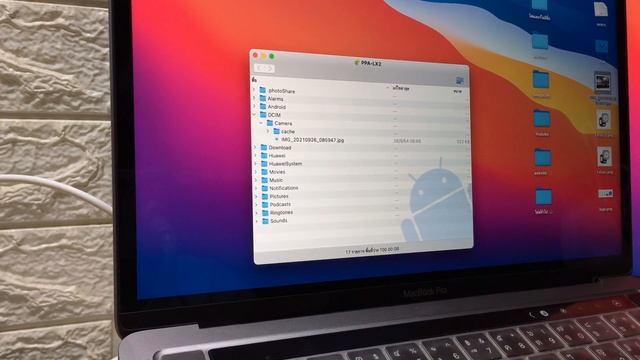Click the PPA-LX2 window title
640x360 pixels.
(x=371, y=63)
